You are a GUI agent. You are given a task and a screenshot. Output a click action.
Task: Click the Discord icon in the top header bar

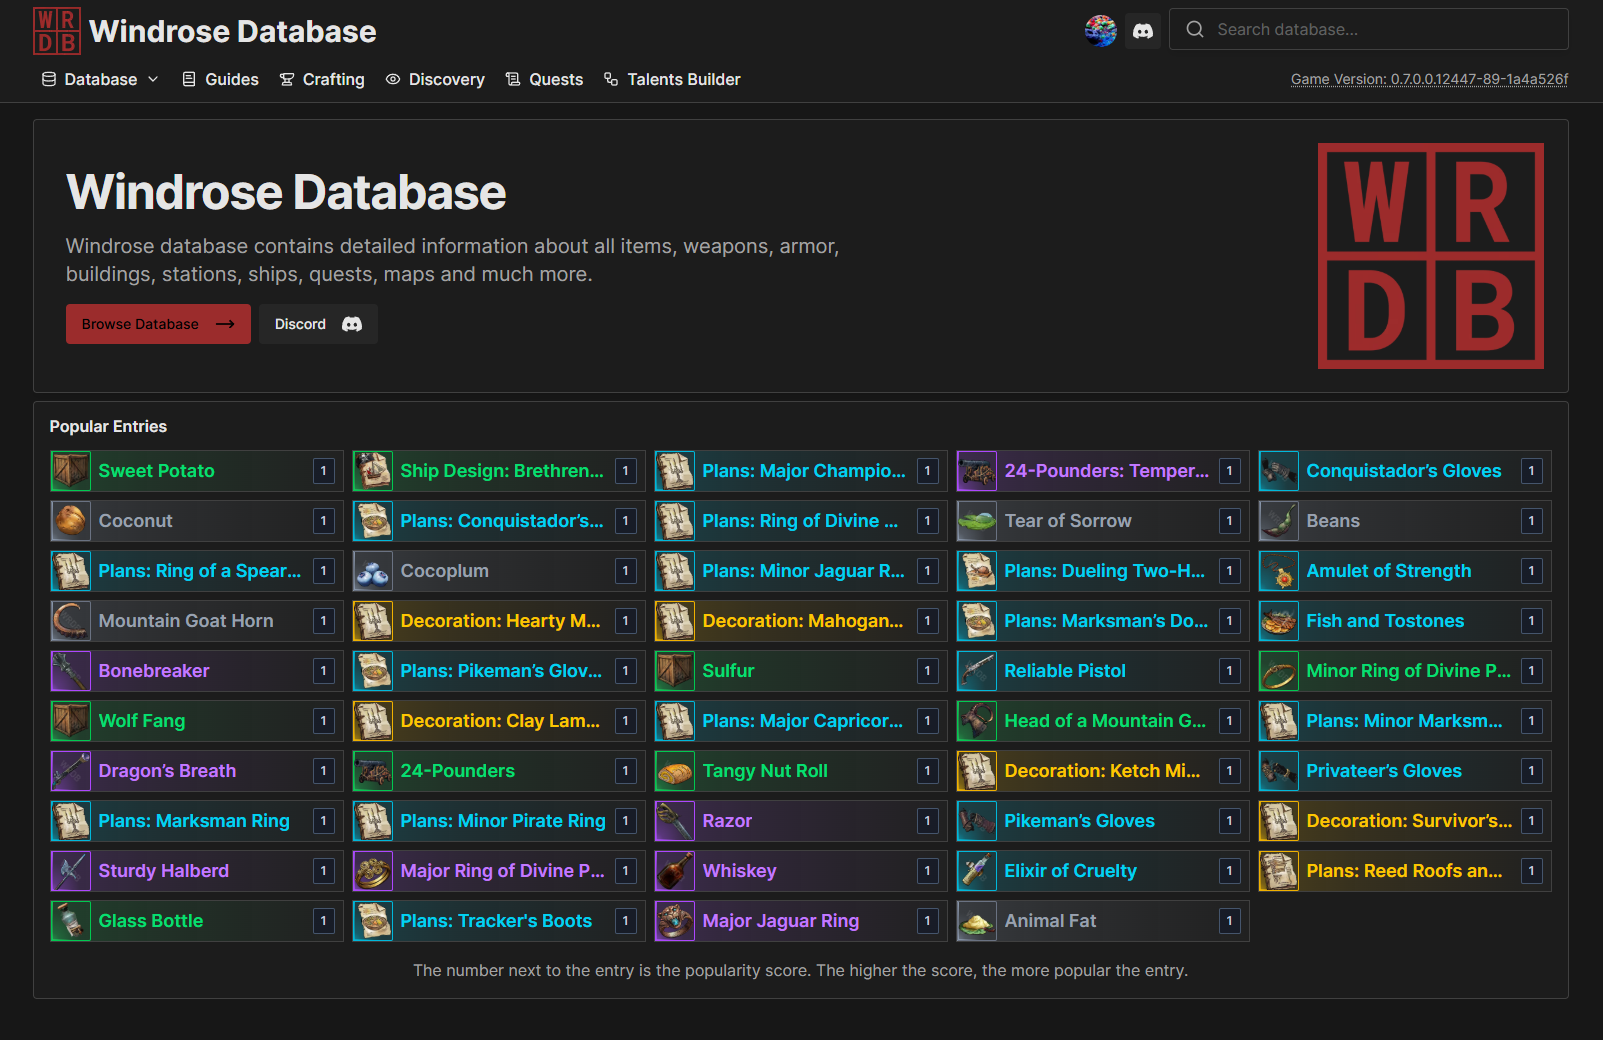point(1142,30)
